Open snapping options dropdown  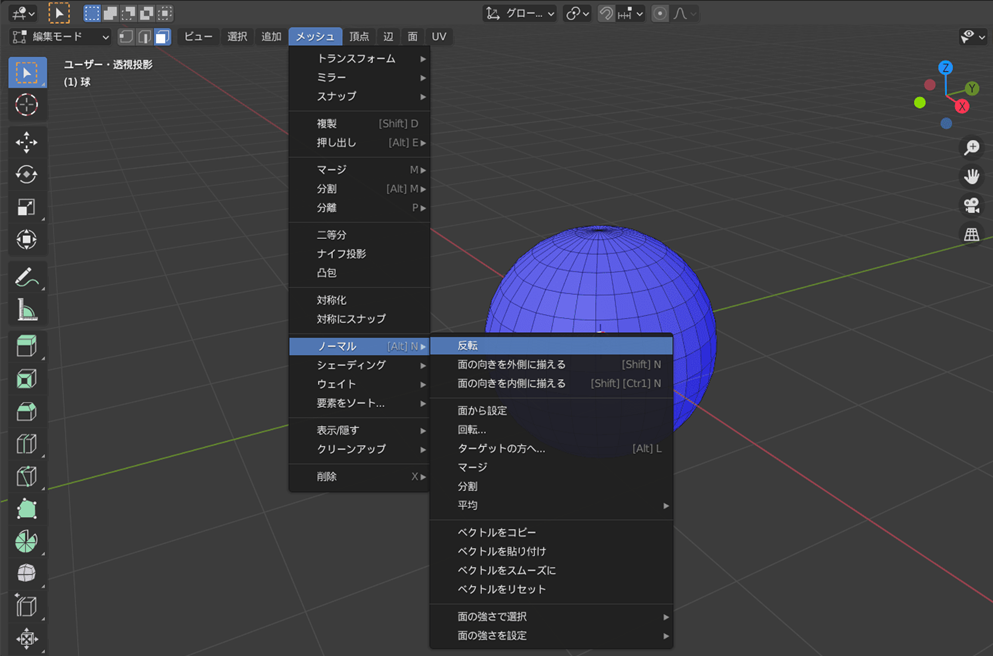[x=630, y=13]
